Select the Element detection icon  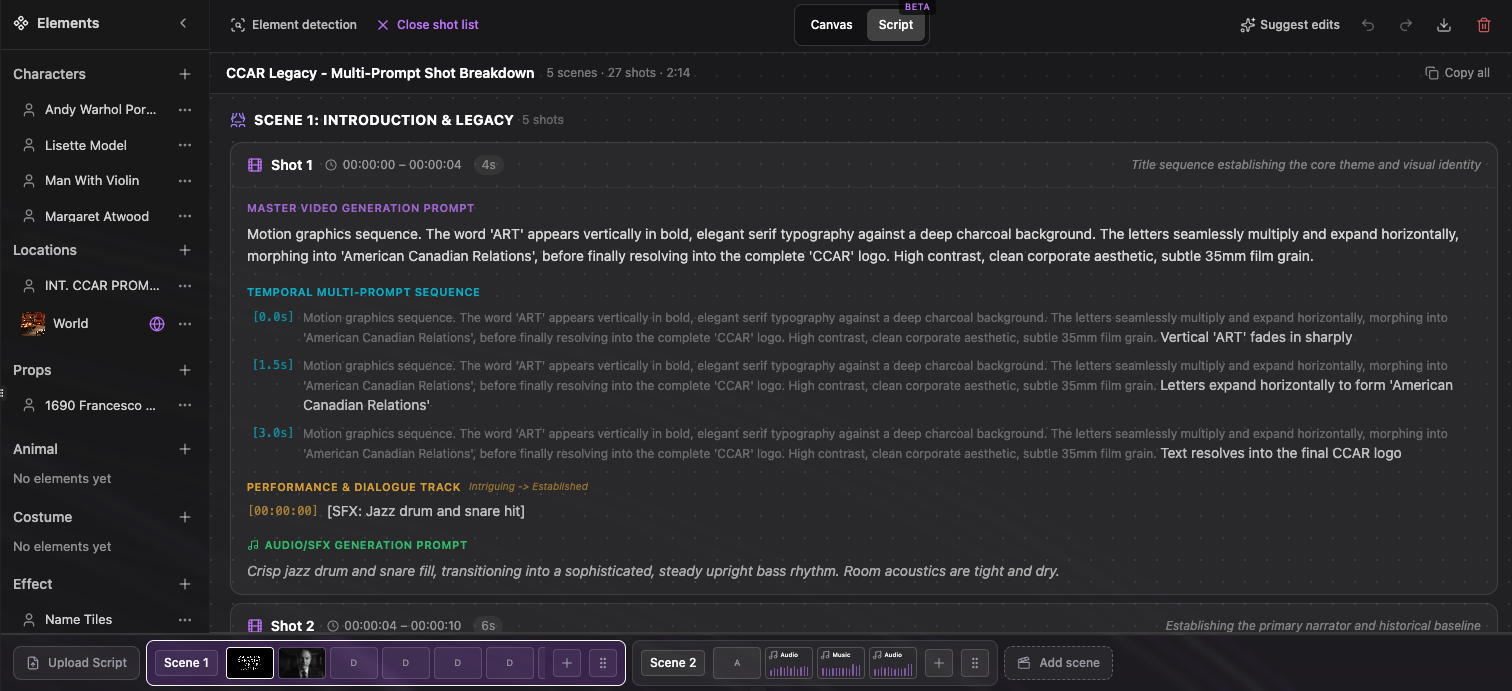pyautogui.click(x=238, y=24)
